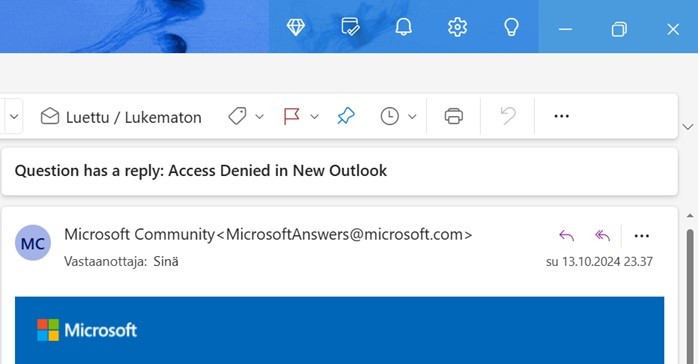Pin this message with the pushpin icon
Screen dimensions: 698x364
click(346, 116)
